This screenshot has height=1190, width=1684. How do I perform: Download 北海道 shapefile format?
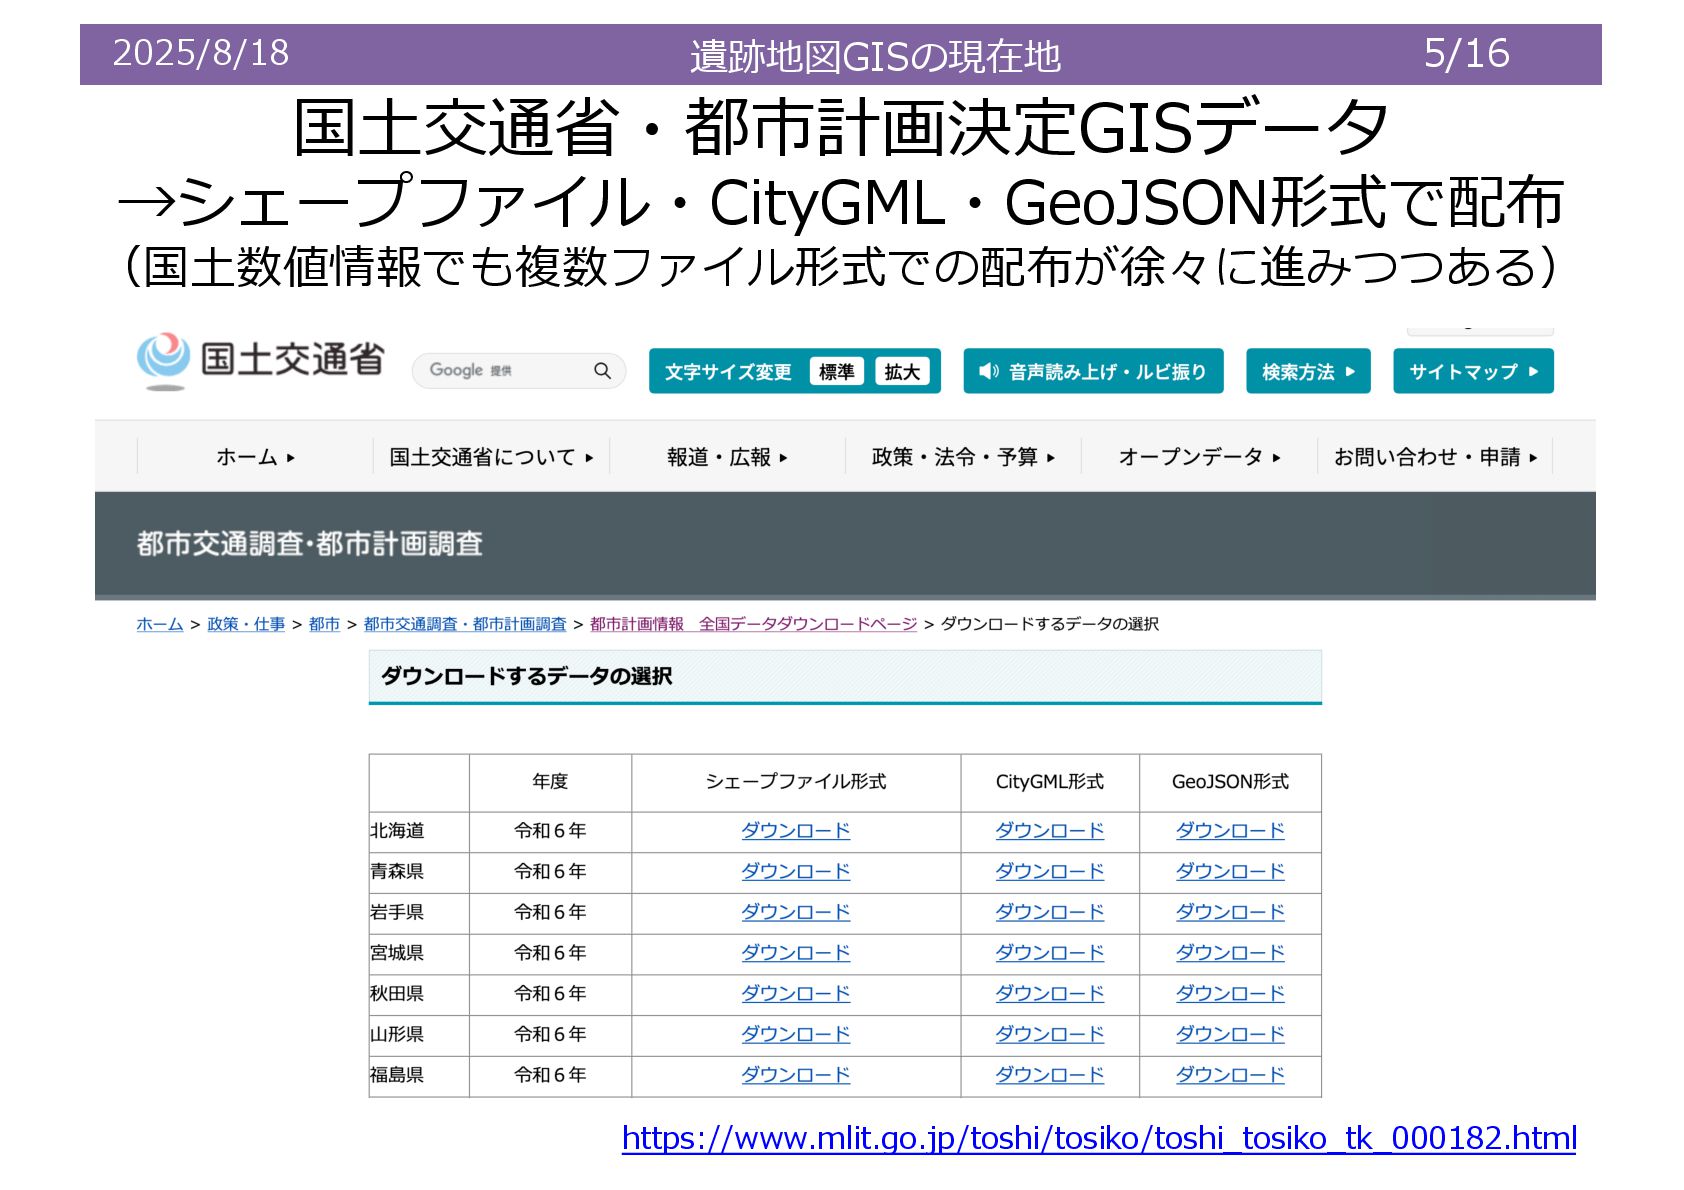click(x=796, y=831)
